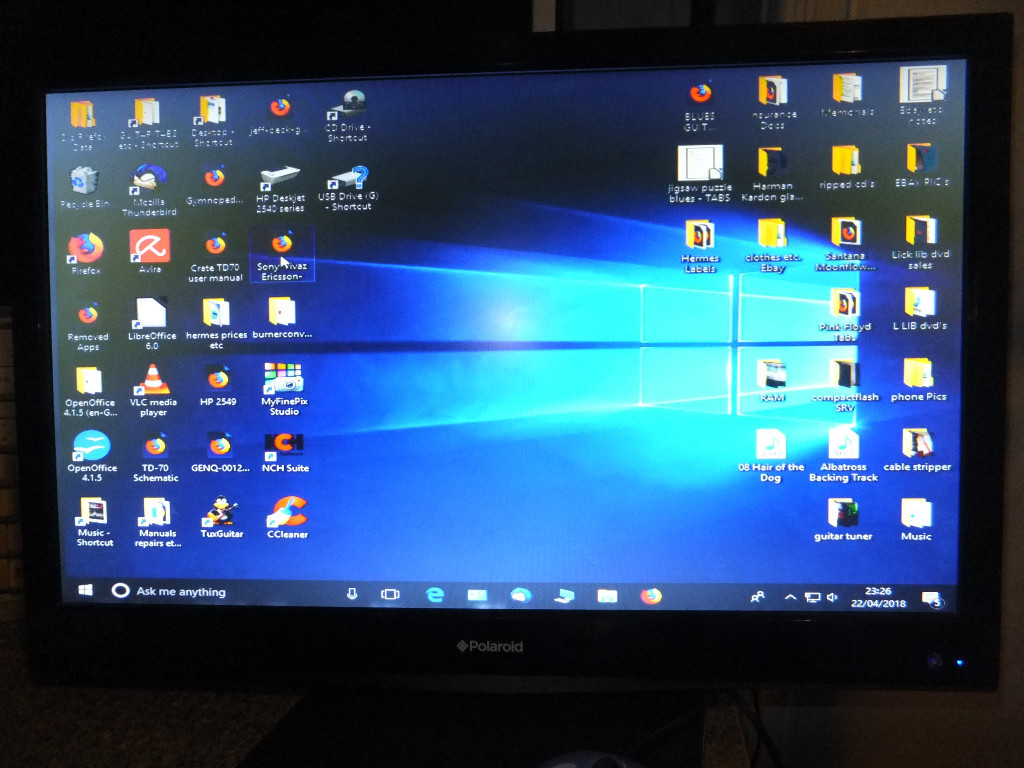This screenshot has height=768, width=1024.
Task: Open the compactflash SRV folder
Action: coord(845,385)
